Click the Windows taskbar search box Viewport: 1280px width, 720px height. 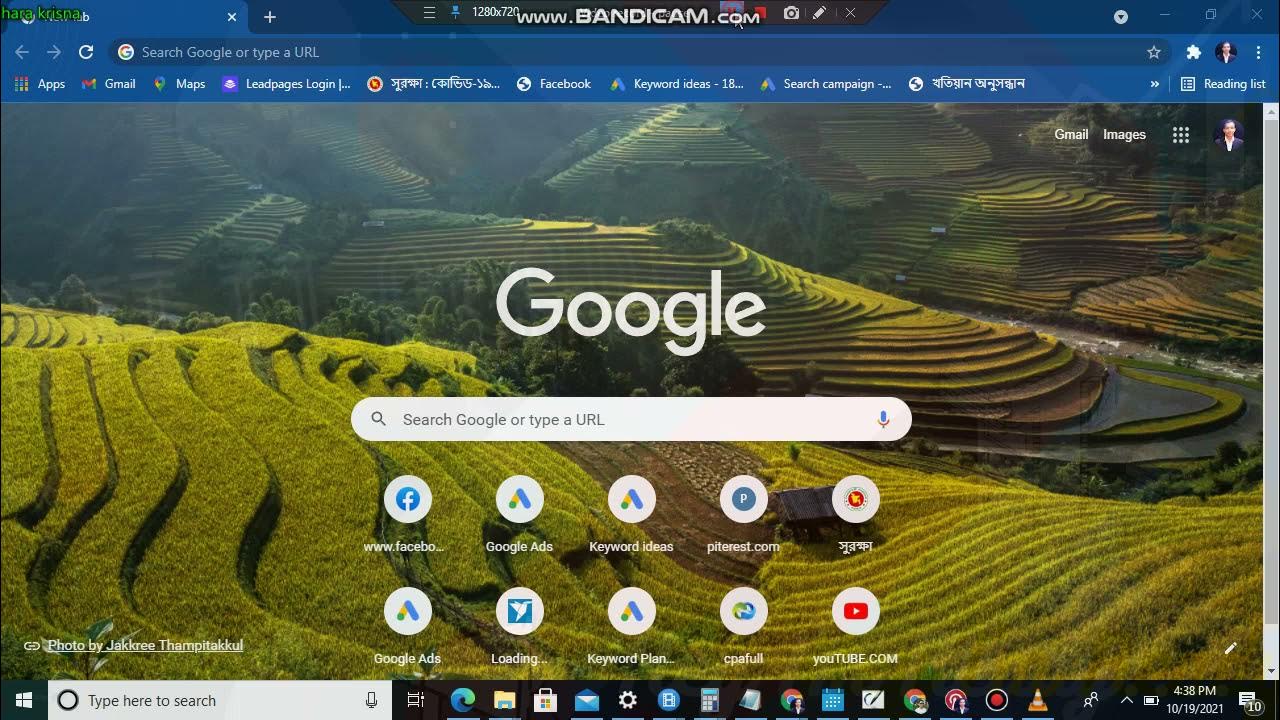220,701
